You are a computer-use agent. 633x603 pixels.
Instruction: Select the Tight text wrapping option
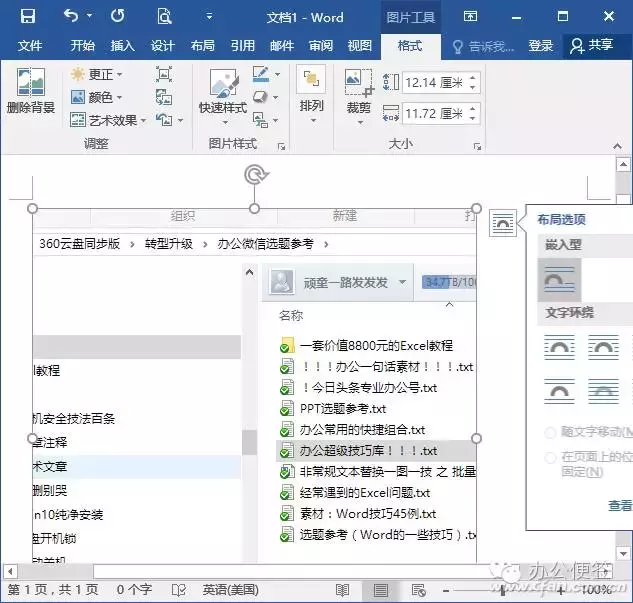[x=603, y=347]
